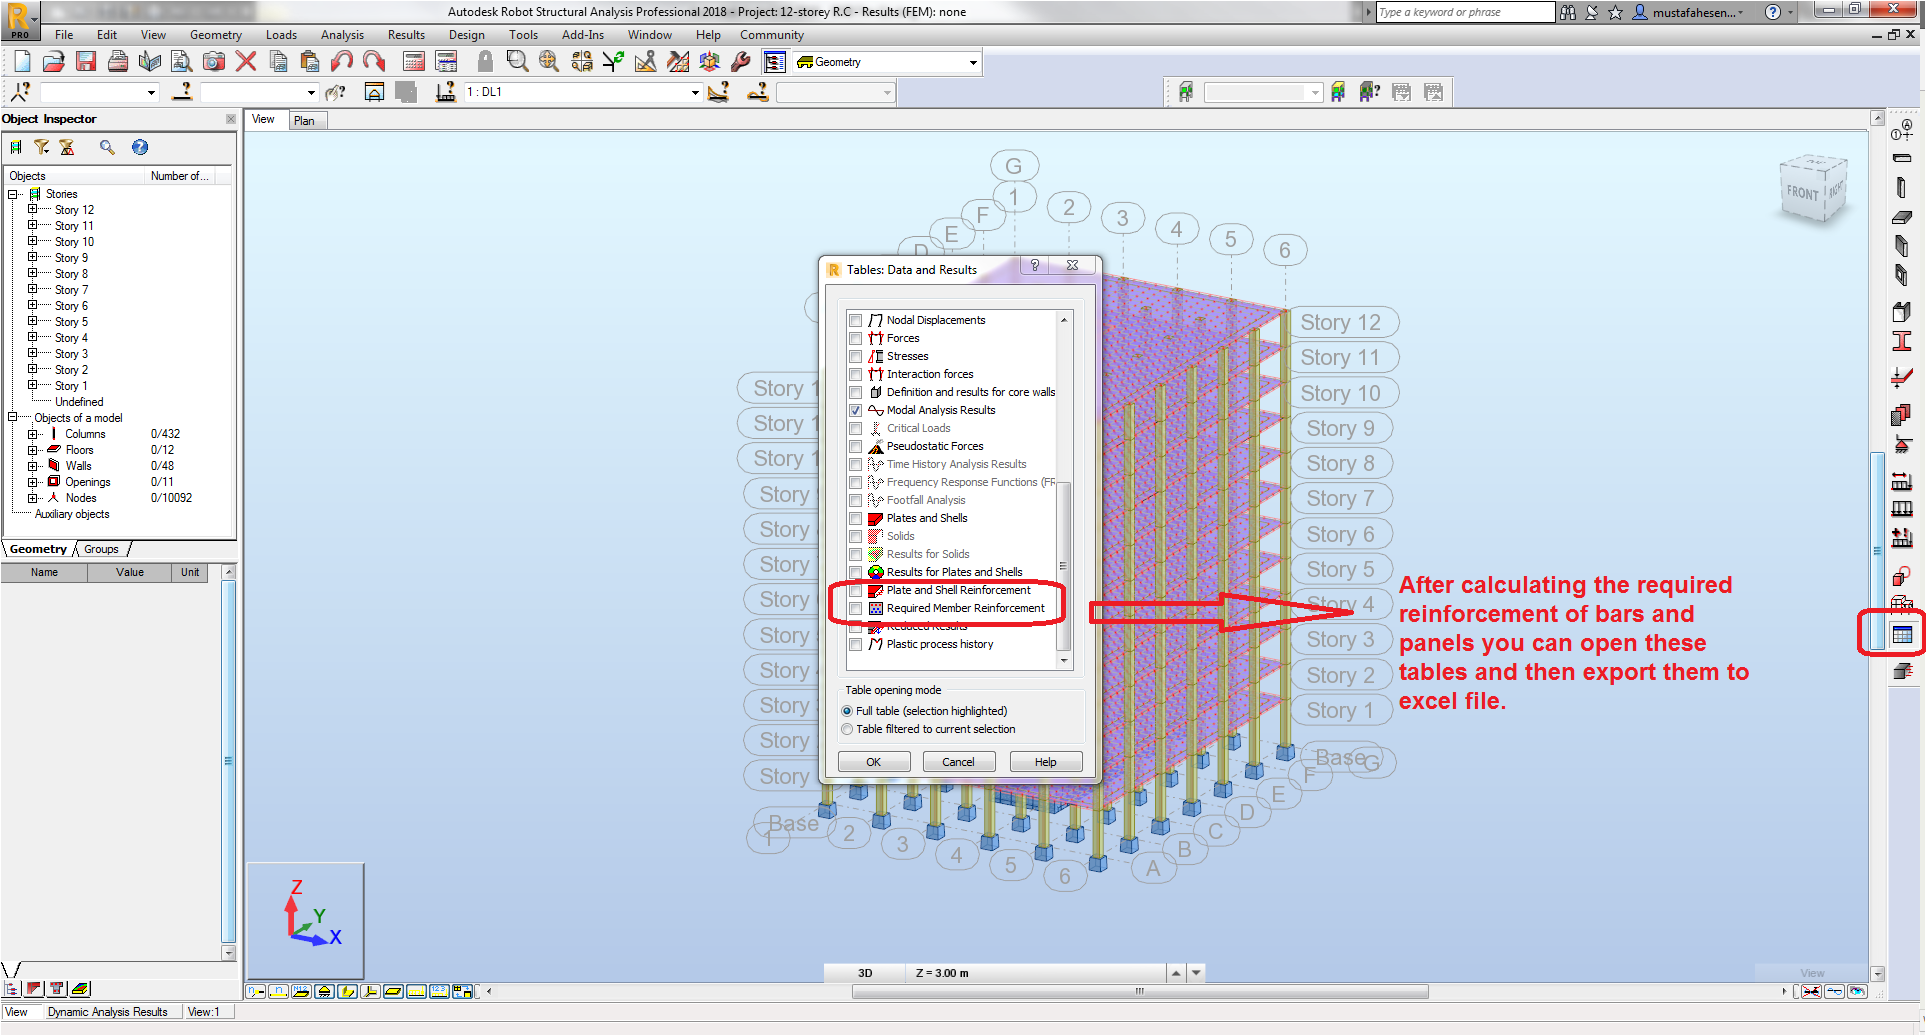The height and width of the screenshot is (1036, 1926).
Task: Select Table filtered to current selection radio button
Action: tap(847, 729)
